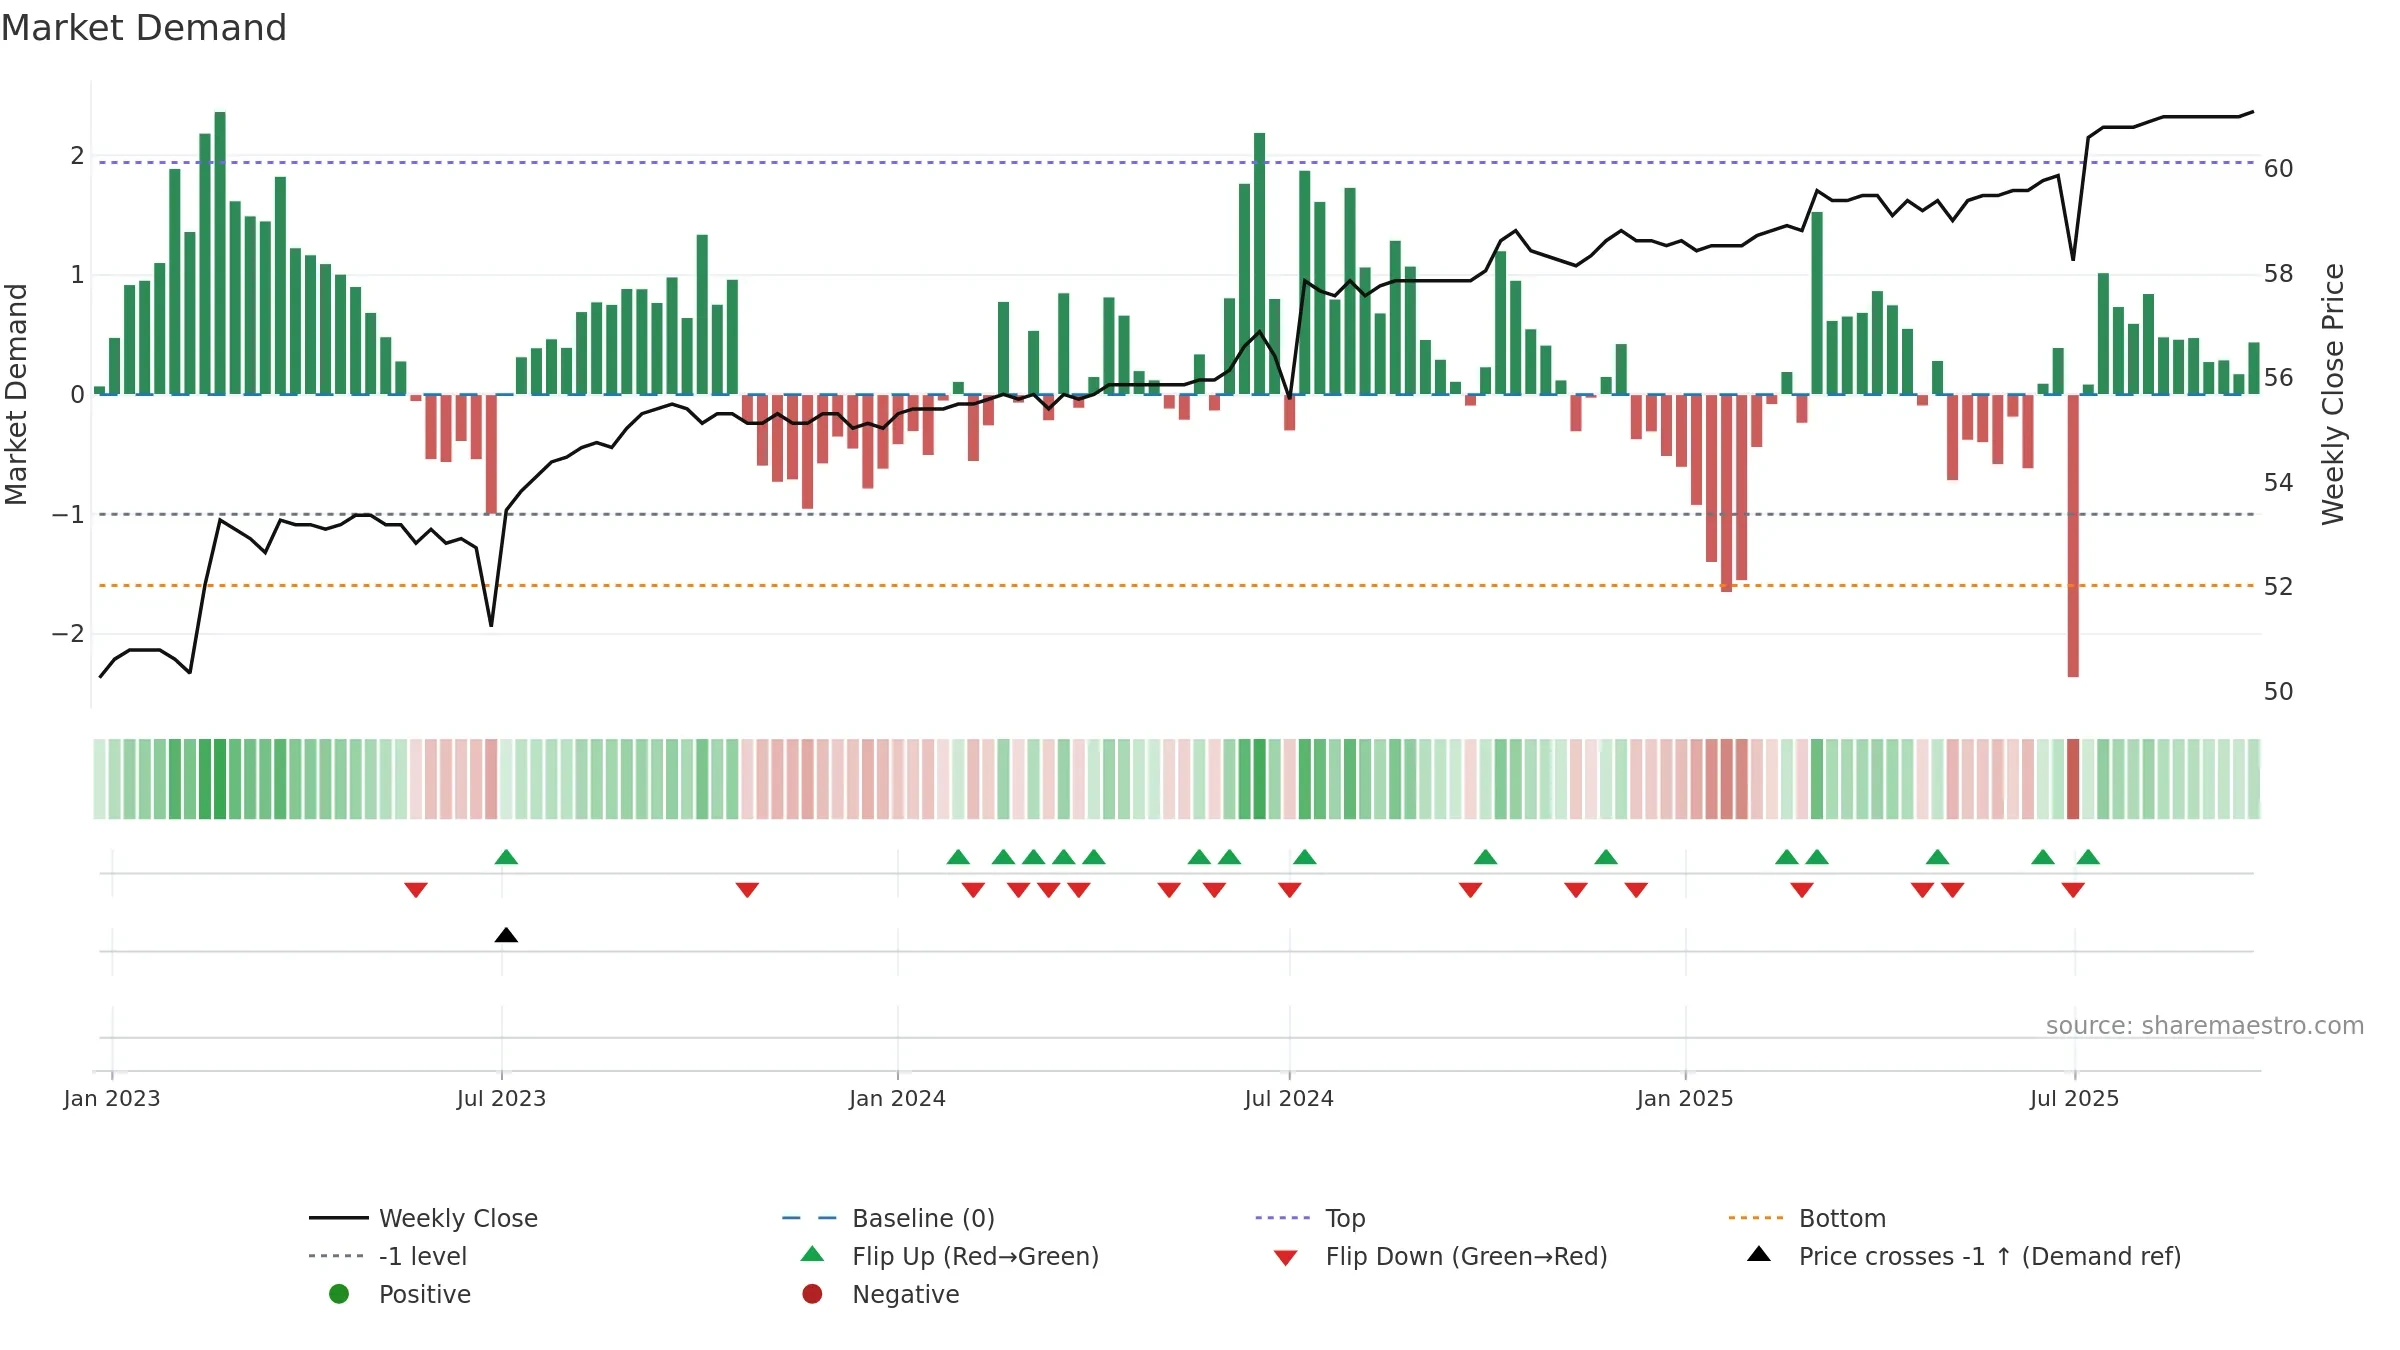The width and height of the screenshot is (2400, 1350).
Task: Click the Flip Up (Red→Green) legend label
Action: (x=975, y=1256)
